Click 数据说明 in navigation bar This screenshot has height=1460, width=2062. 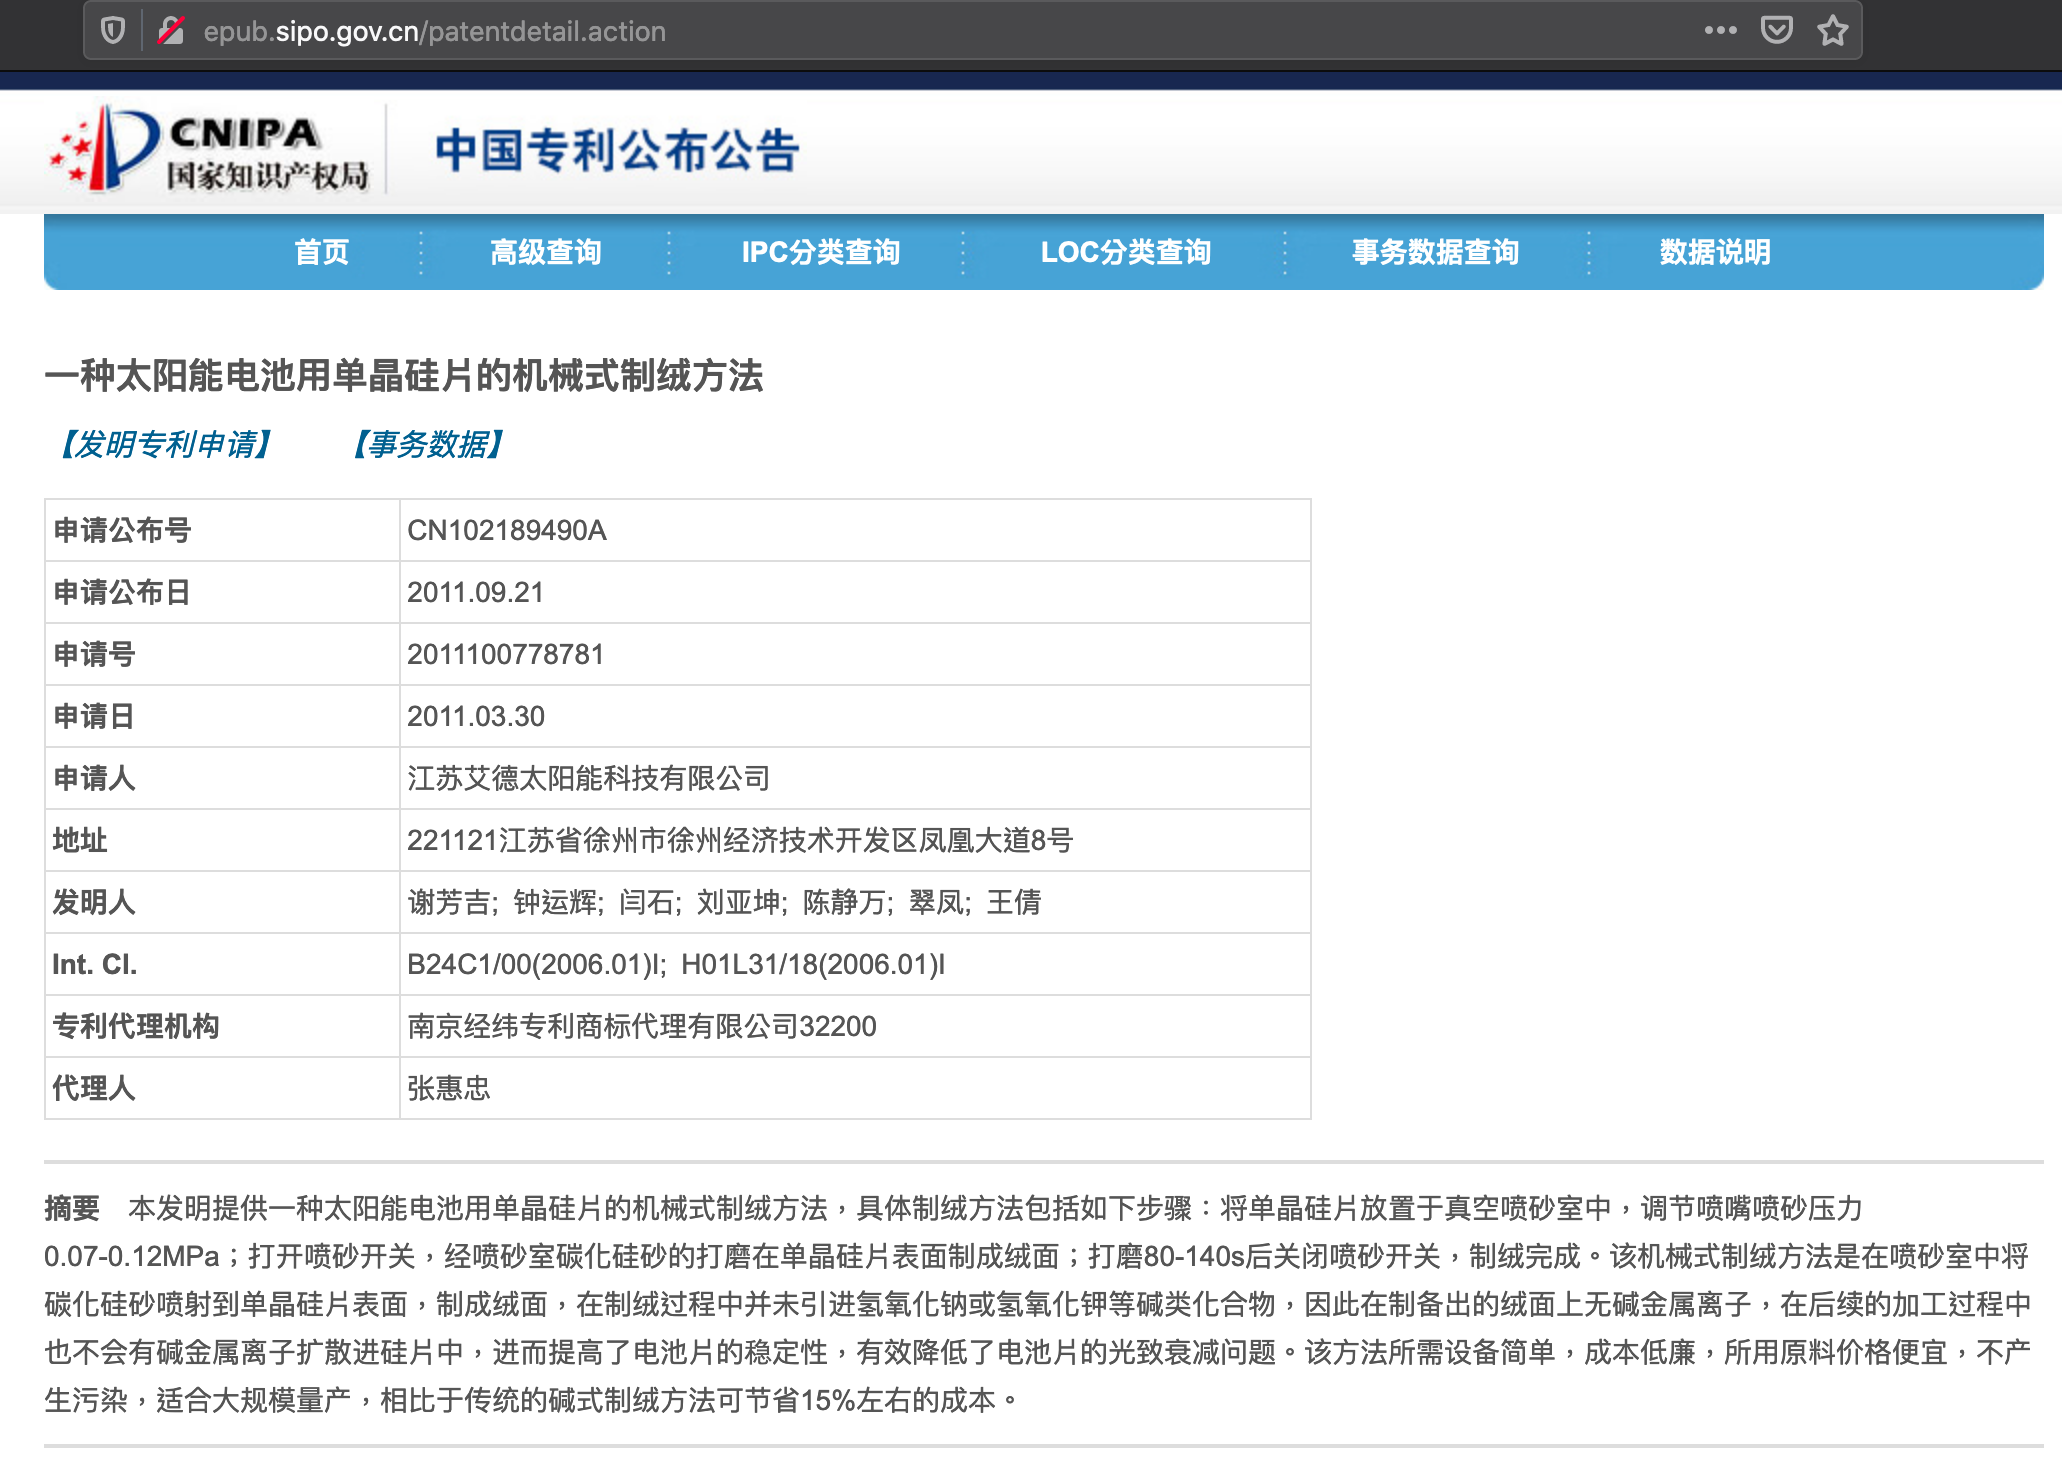[x=1714, y=252]
